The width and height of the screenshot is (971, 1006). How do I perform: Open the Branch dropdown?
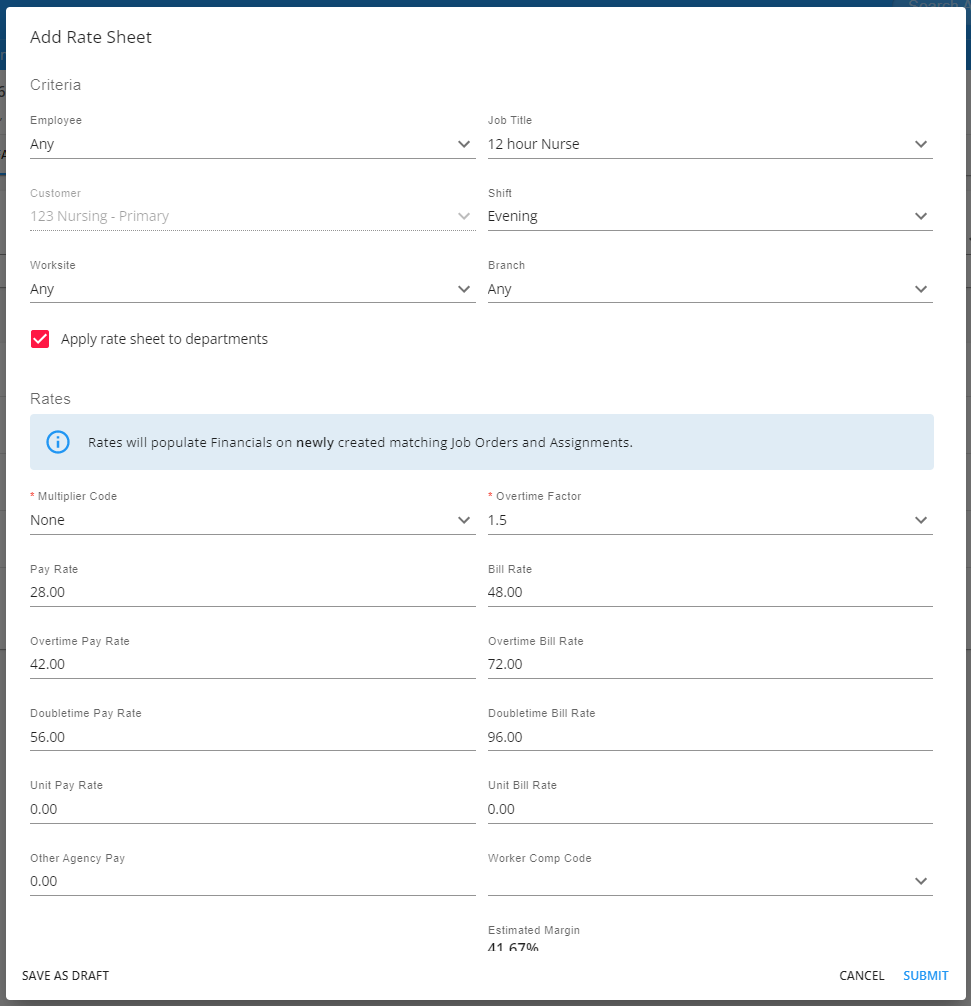709,289
